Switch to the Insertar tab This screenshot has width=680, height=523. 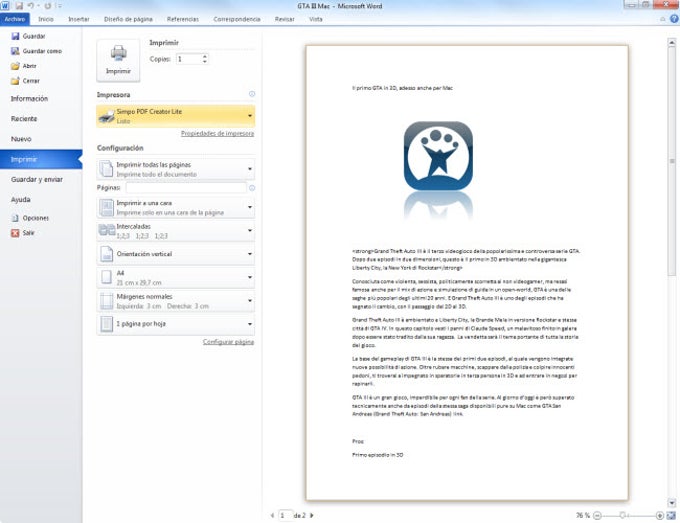click(x=78, y=19)
